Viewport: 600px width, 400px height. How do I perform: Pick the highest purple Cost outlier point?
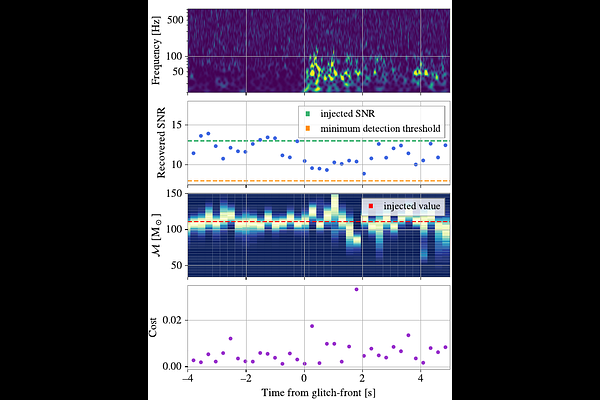tap(356, 289)
